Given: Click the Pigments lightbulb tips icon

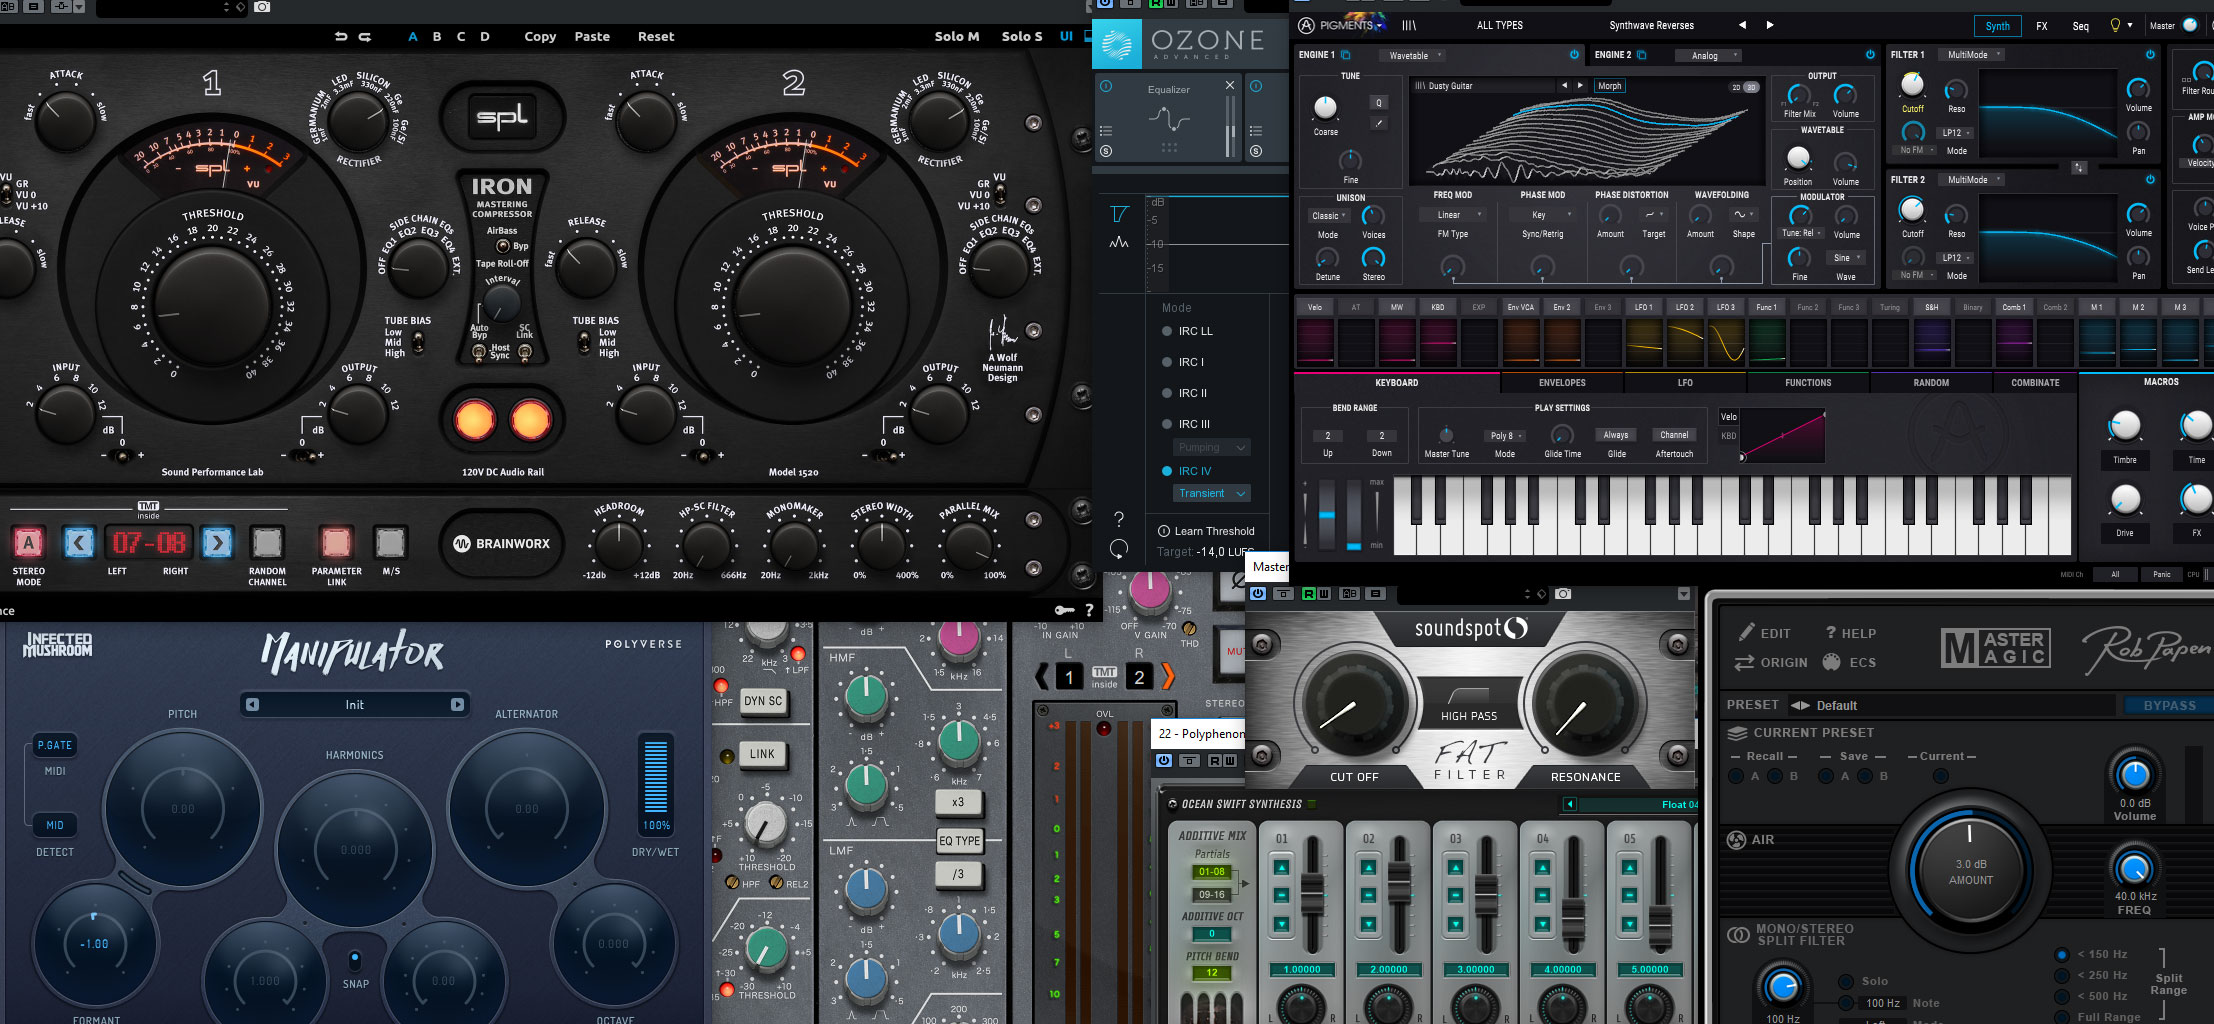Looking at the screenshot, I should (2115, 25).
